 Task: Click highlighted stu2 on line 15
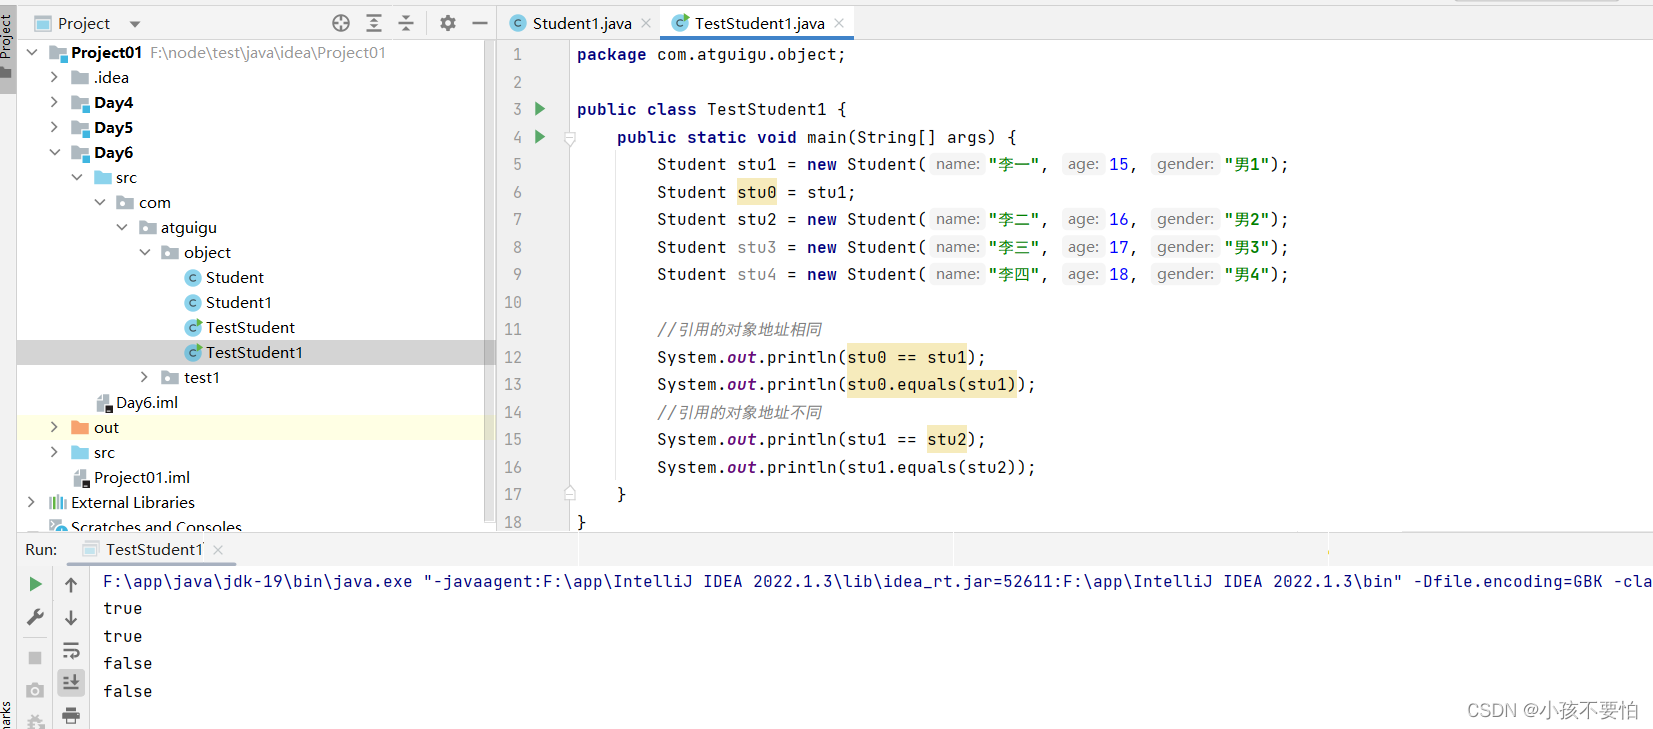pos(946,439)
